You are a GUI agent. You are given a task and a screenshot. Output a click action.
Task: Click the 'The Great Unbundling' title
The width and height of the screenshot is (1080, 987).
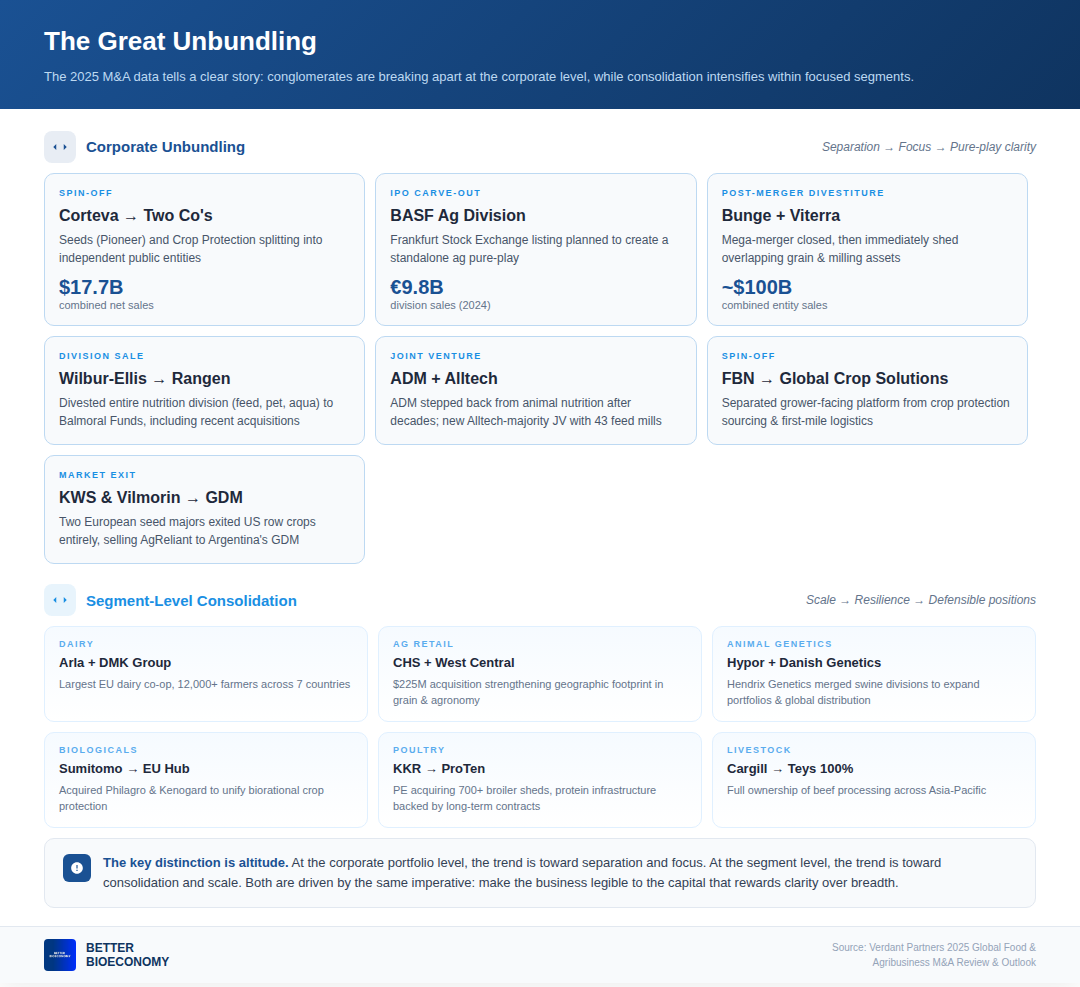pyautogui.click(x=180, y=41)
